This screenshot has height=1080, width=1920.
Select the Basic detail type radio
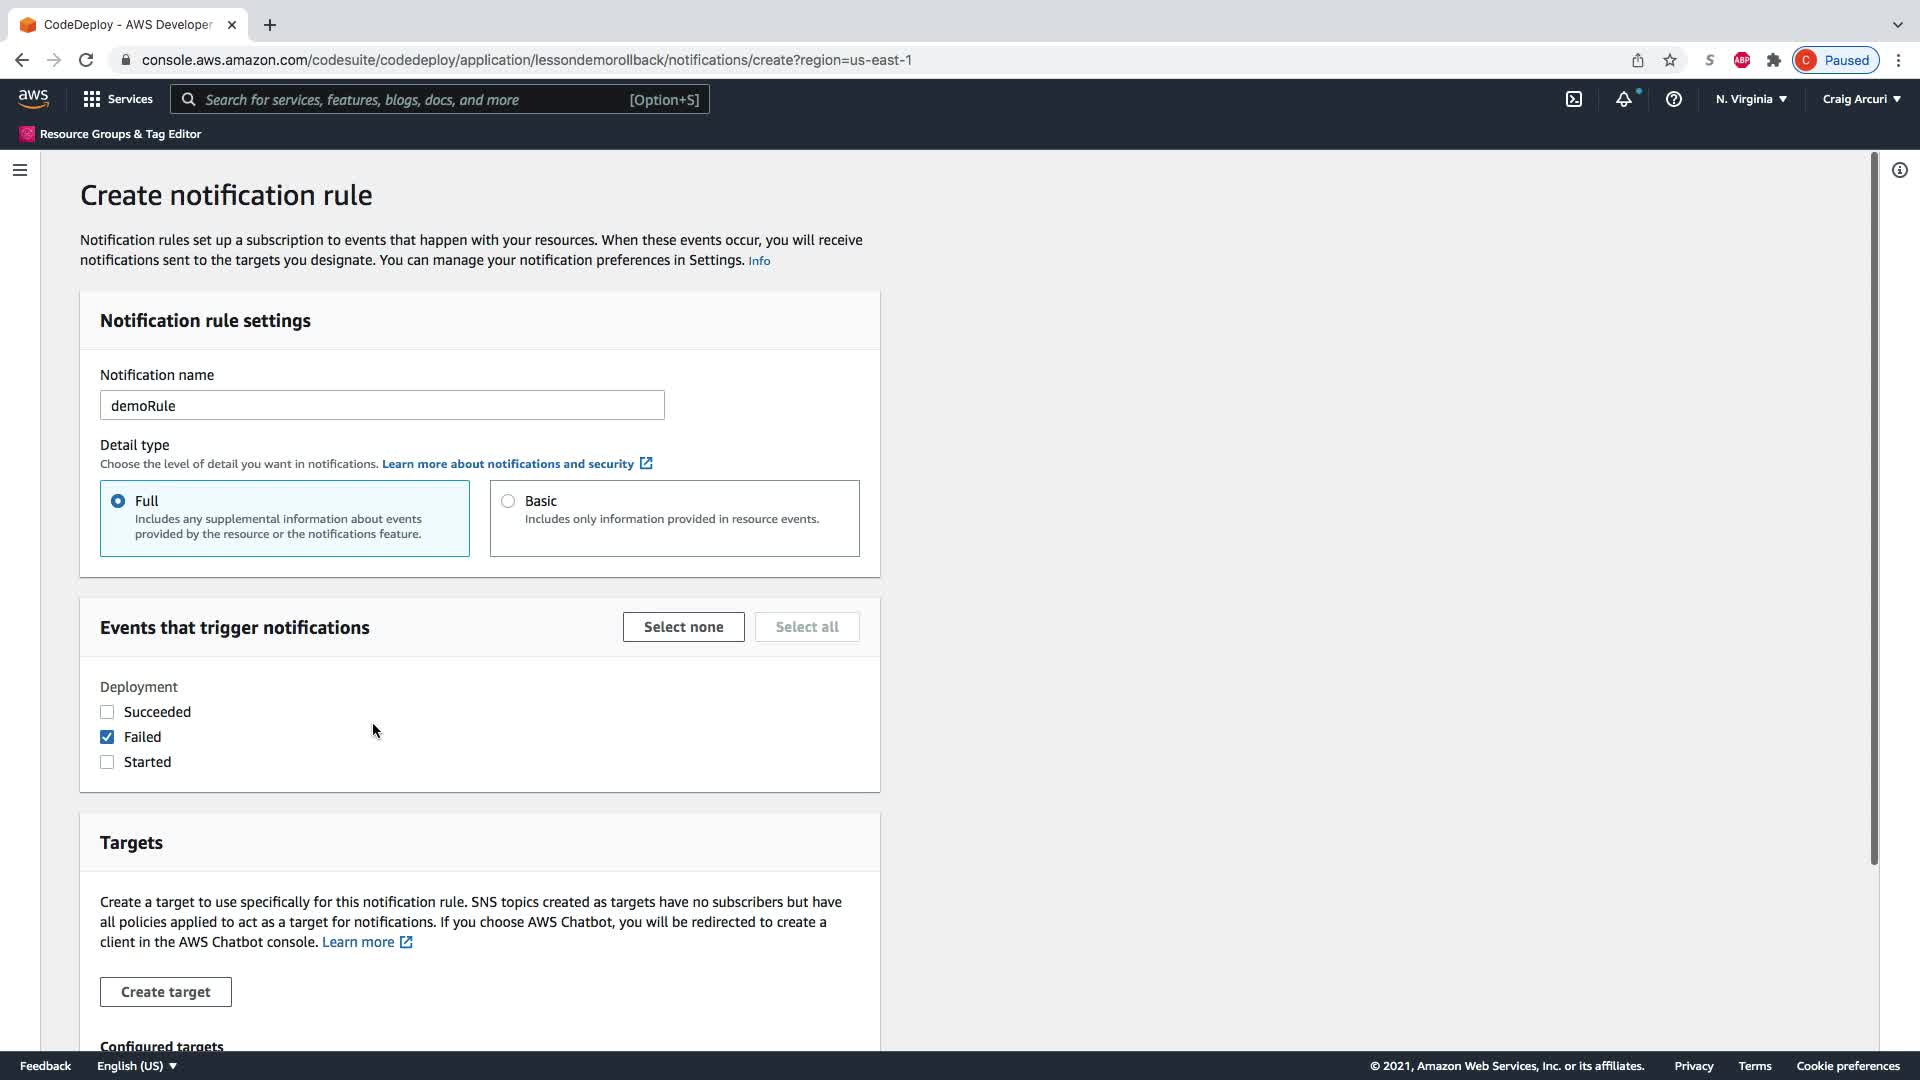tap(508, 501)
